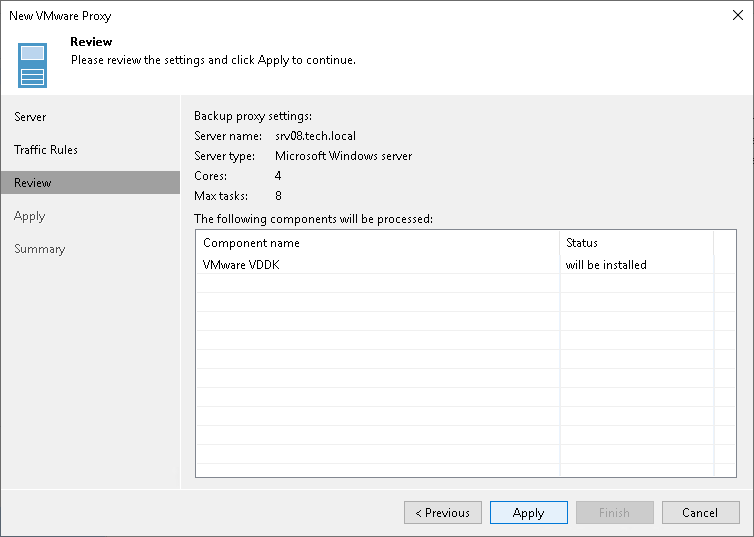Viewport: 754px width, 537px height.
Task: Click the server name srv08.tech.local
Action: click(315, 136)
